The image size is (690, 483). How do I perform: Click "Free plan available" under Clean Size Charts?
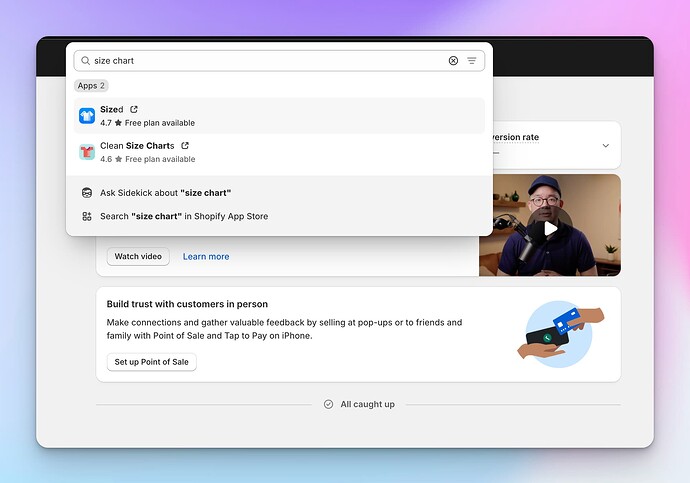point(160,159)
